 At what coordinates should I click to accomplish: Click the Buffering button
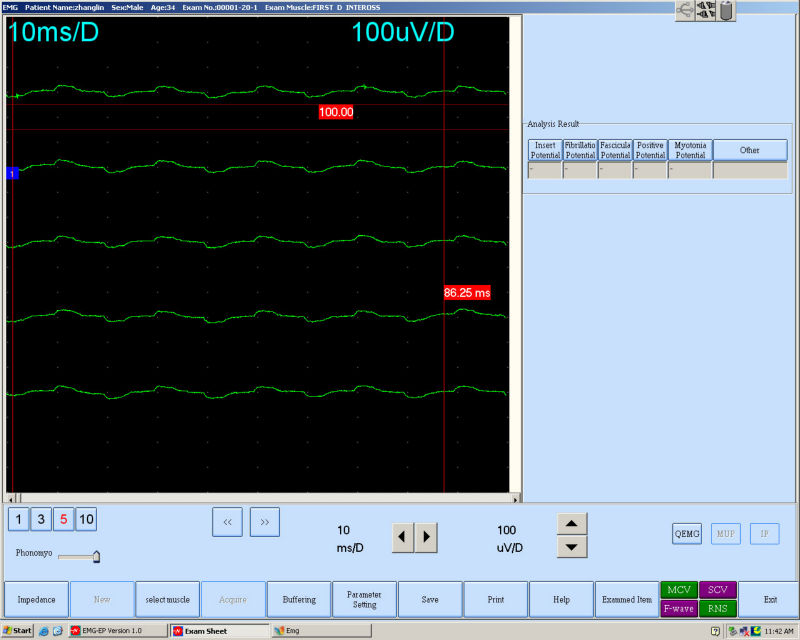(299, 600)
